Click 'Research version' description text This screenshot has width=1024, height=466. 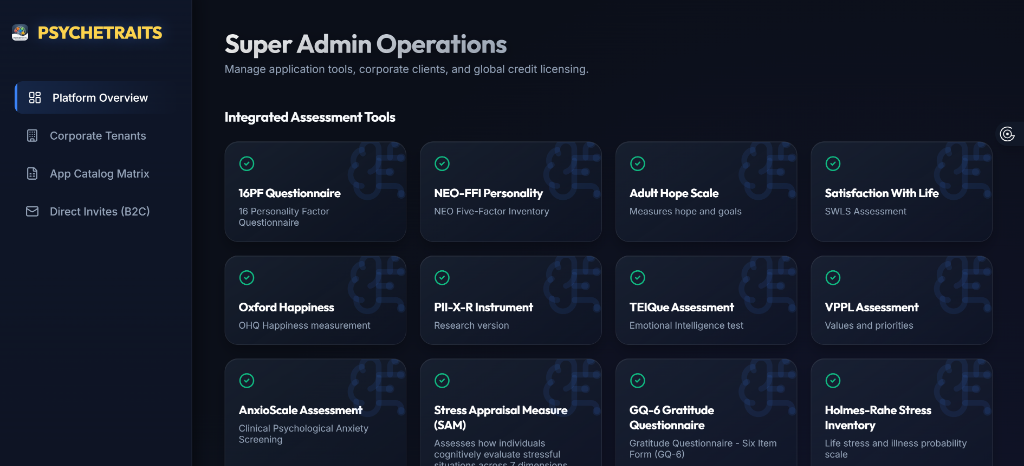pyautogui.click(x=472, y=326)
